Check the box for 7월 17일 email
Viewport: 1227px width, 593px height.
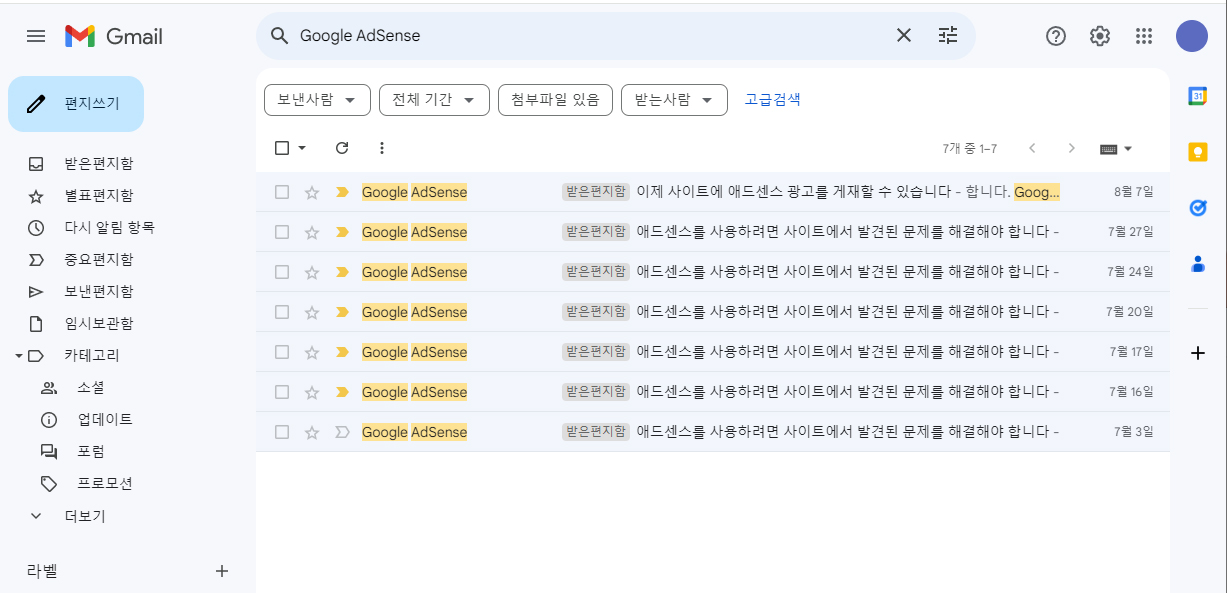[x=282, y=352]
